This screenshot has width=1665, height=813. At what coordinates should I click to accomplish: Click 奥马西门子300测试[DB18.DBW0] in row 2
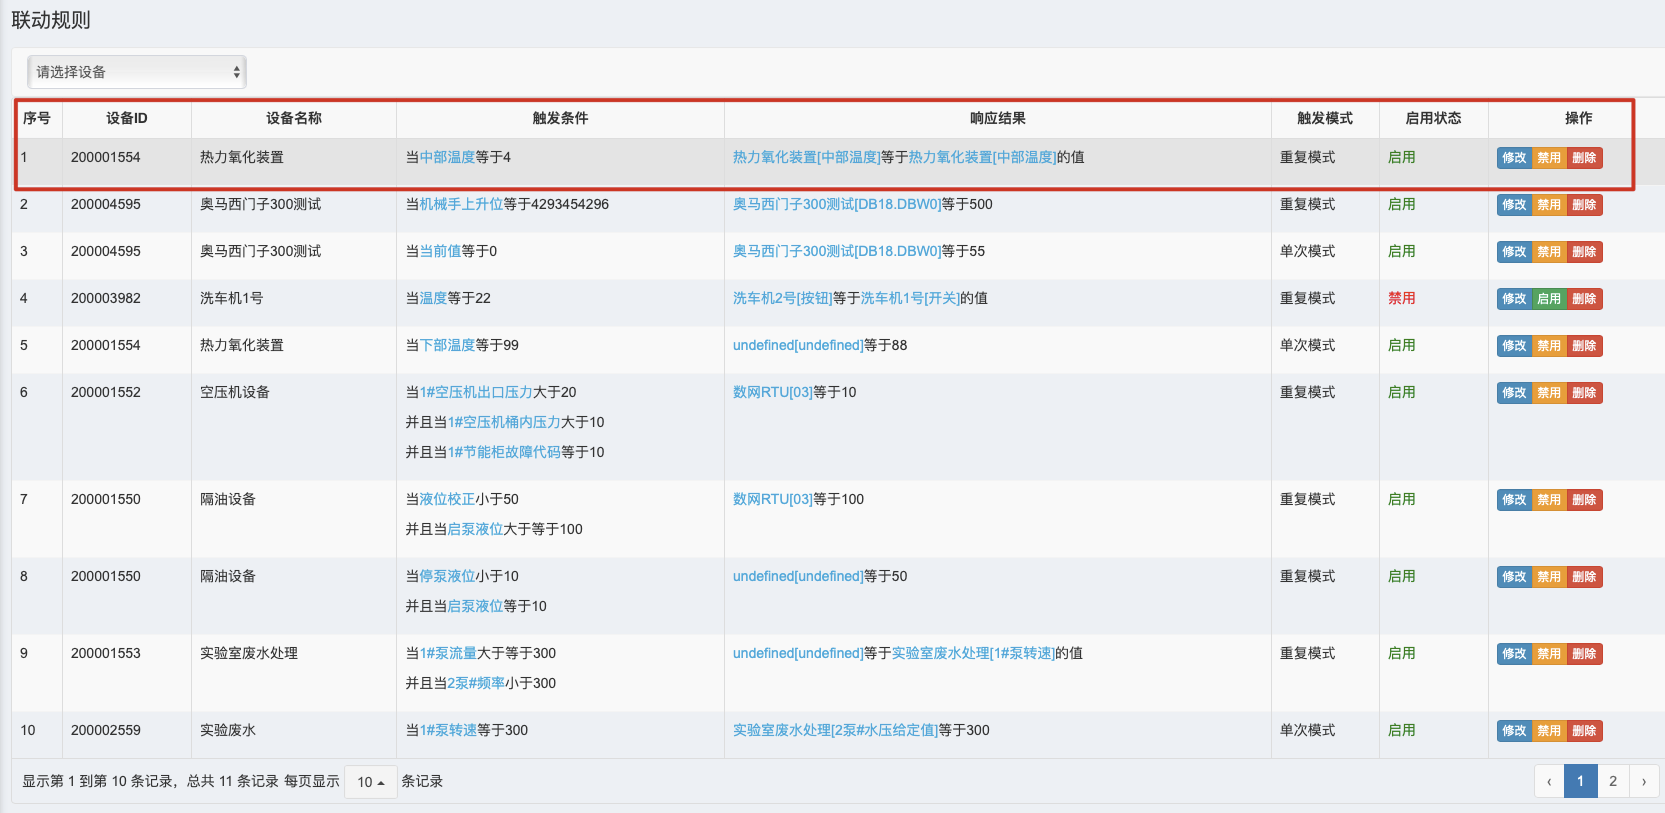[837, 204]
